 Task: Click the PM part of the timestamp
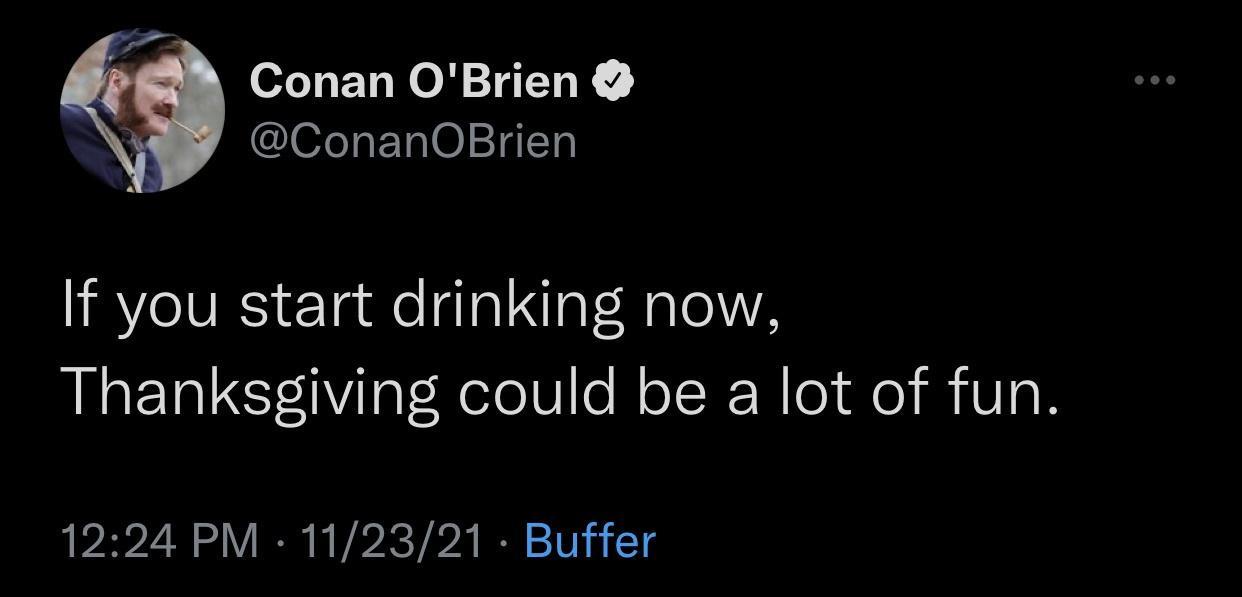[x=226, y=541]
